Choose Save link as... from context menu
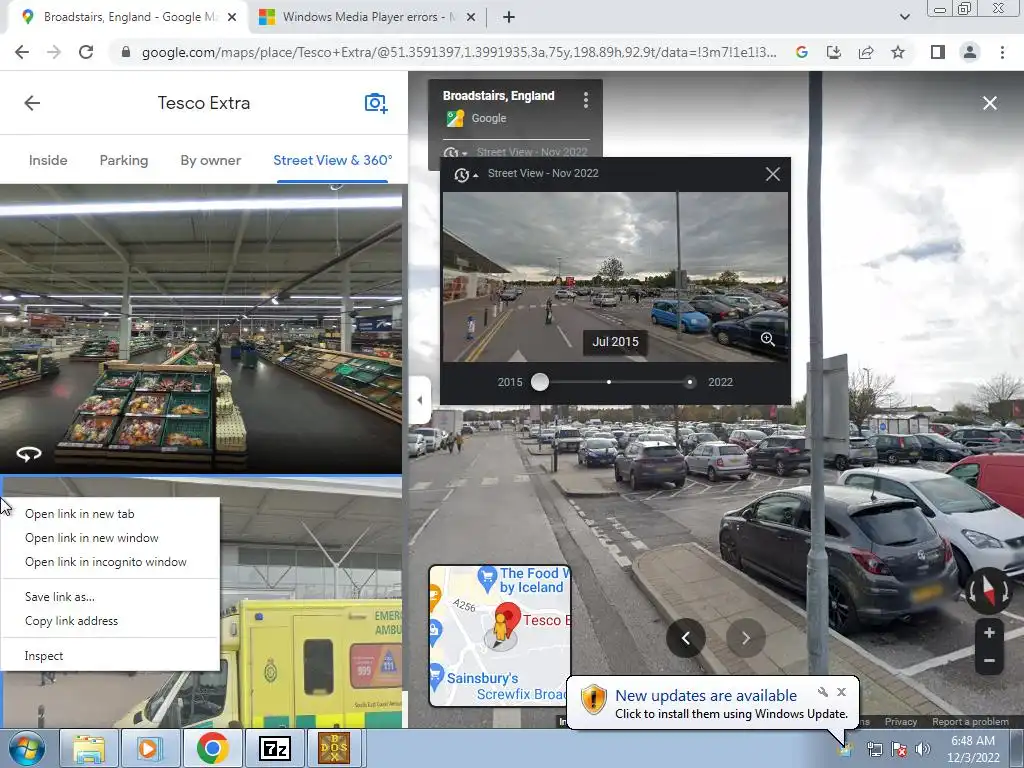The width and height of the screenshot is (1024, 768). pos(59,597)
